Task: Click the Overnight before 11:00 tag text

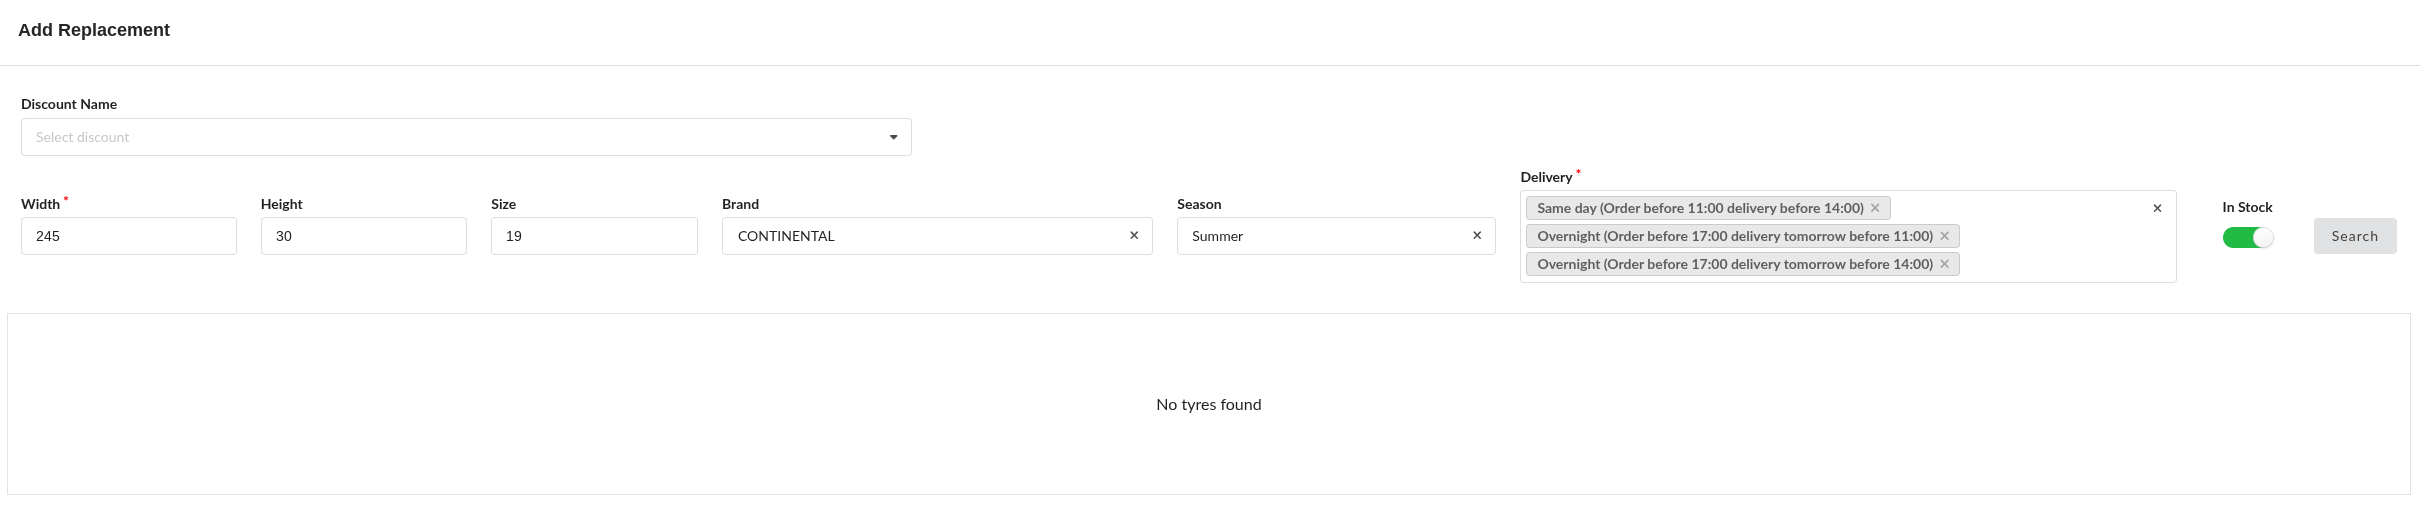Action: pos(1734,236)
